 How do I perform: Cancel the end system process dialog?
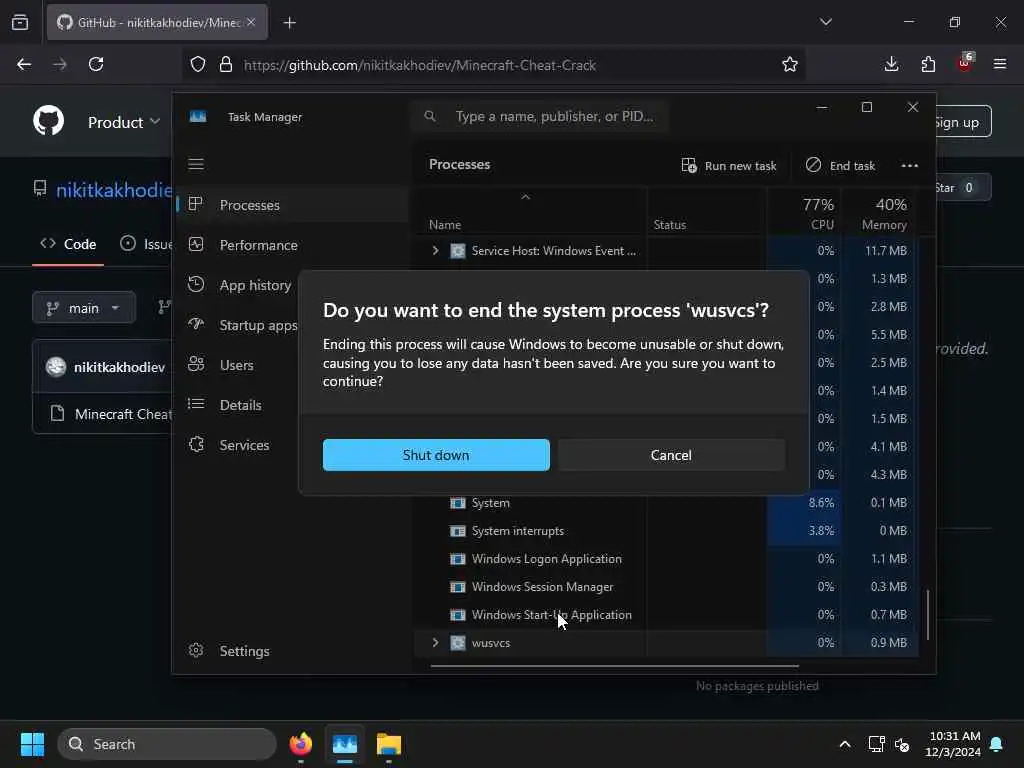point(671,455)
